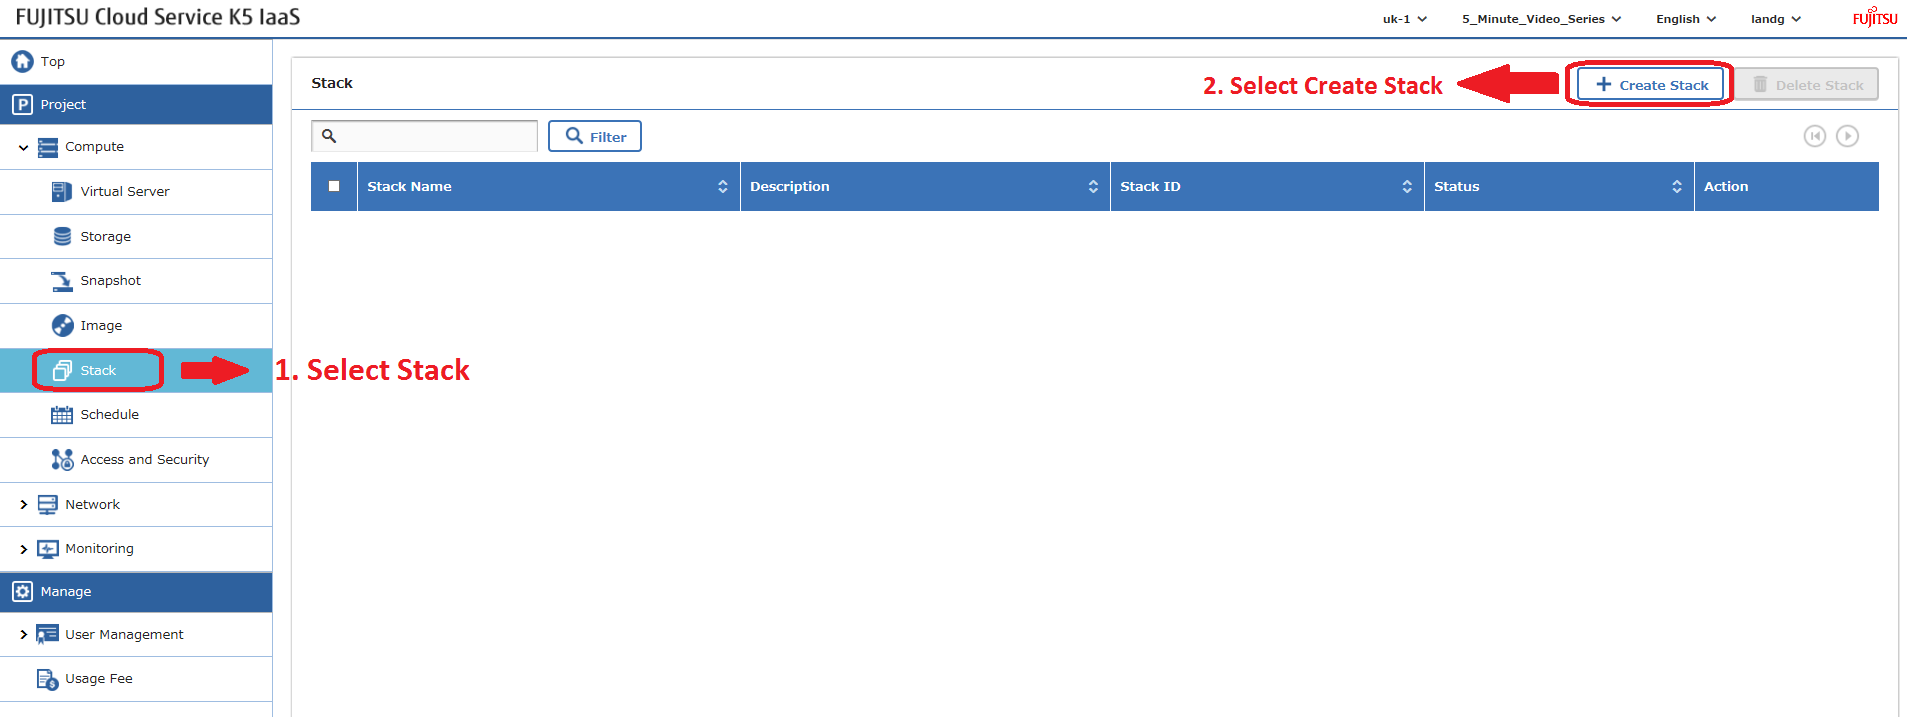
Task: Click the Fujitsu logo
Action: (1874, 17)
